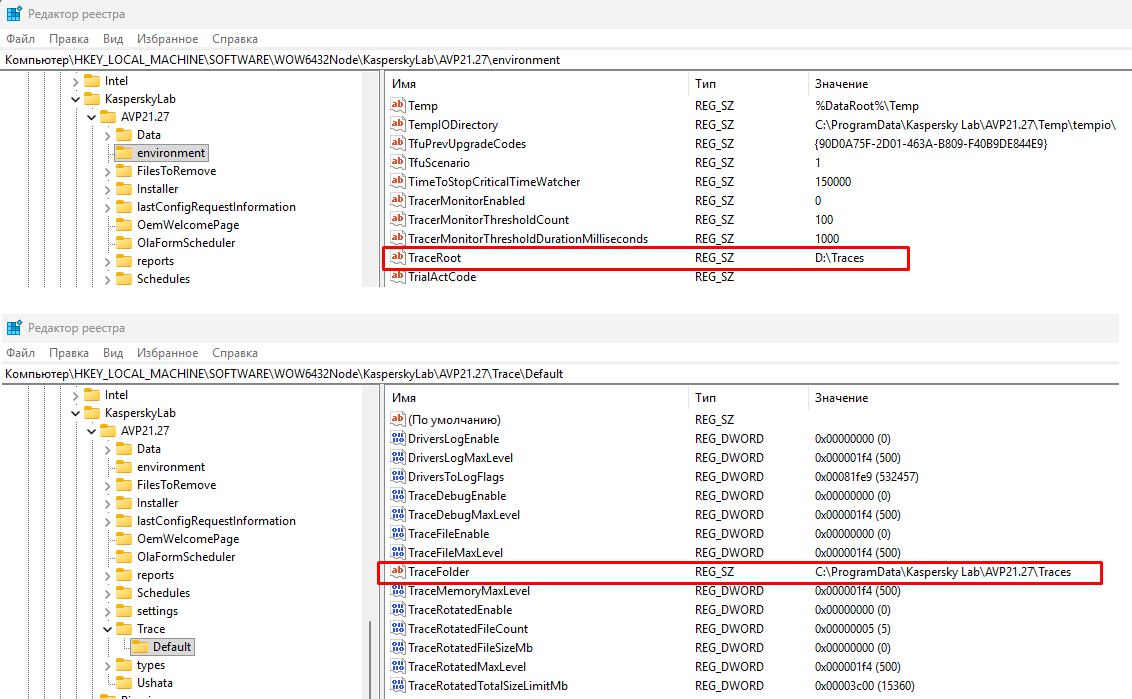Select the OemWelcomePage folder icon in upper window

(124, 225)
